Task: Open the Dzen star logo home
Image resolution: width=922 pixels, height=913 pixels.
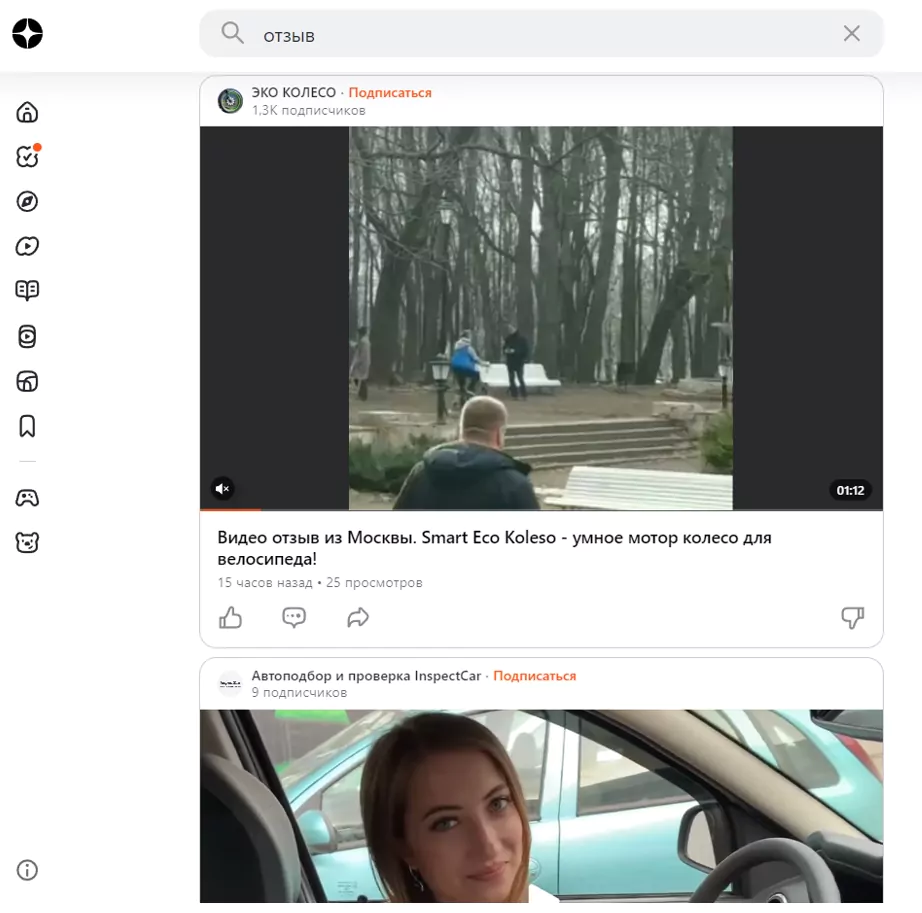Action: pyautogui.click(x=28, y=34)
